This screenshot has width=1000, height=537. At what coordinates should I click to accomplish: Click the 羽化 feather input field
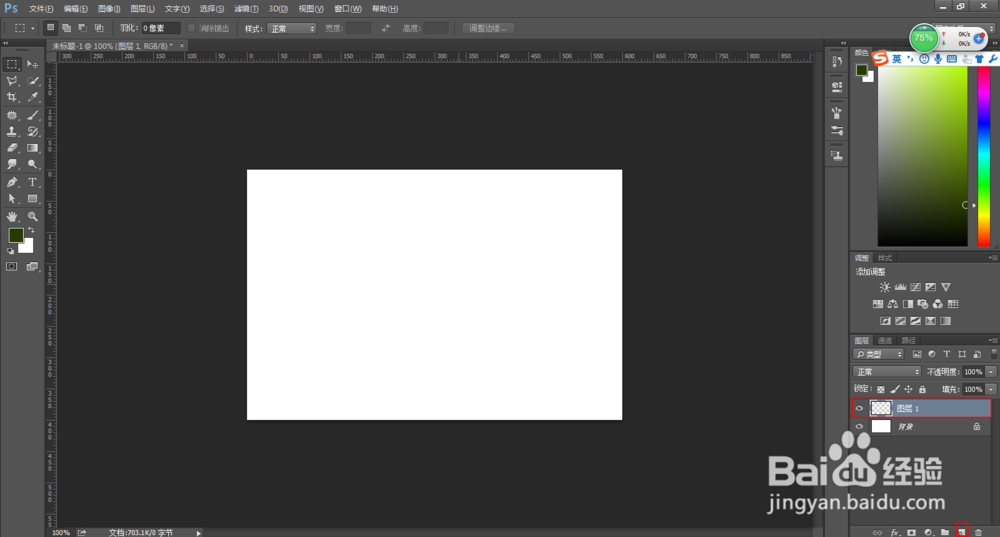(x=160, y=29)
